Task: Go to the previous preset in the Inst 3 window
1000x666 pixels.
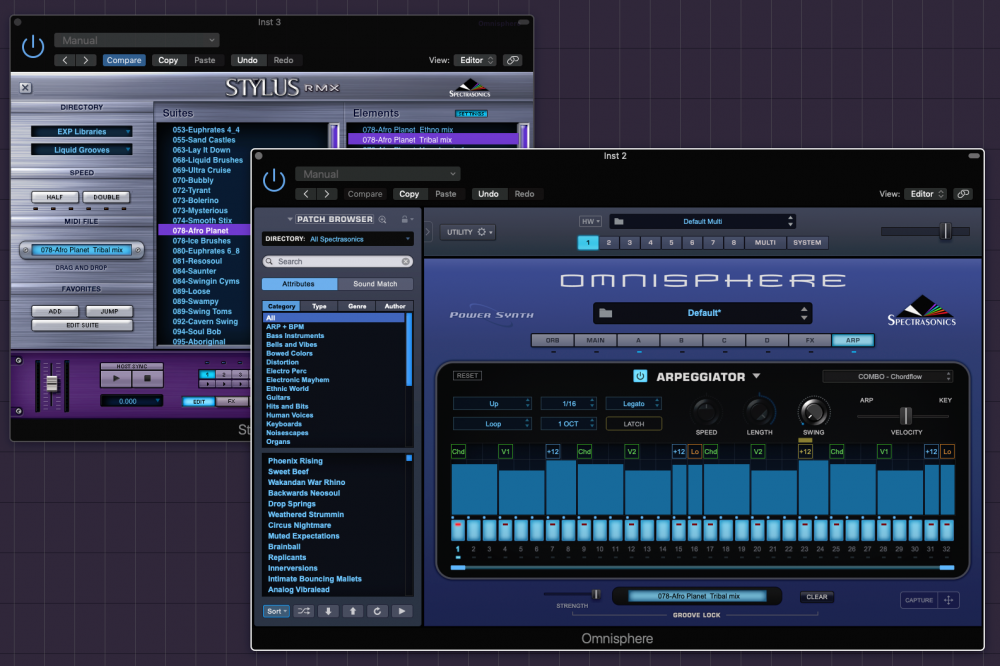Action: click(65, 60)
